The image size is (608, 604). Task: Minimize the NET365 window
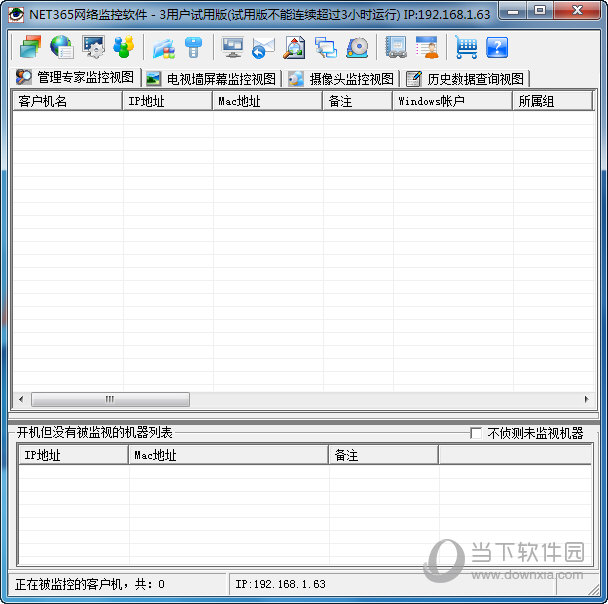[513, 11]
